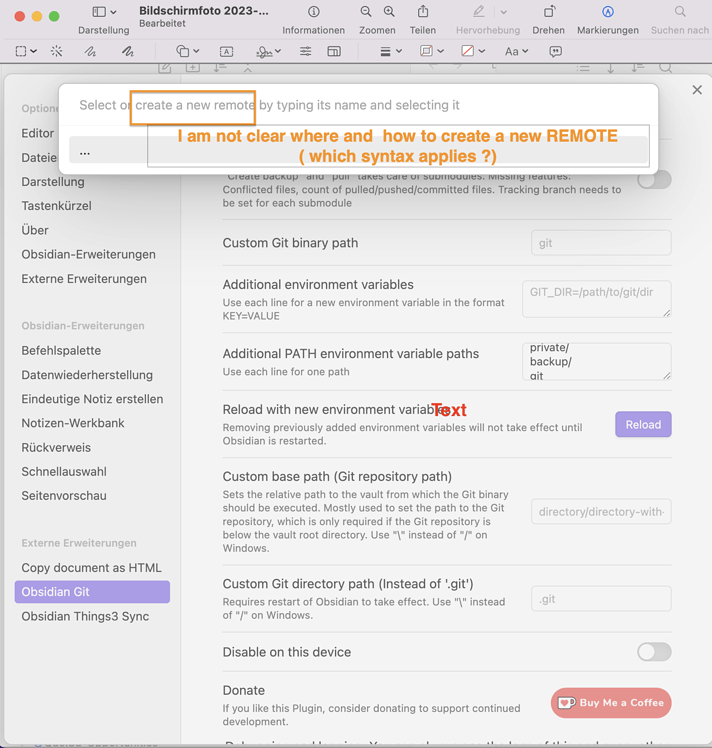712x748 pixels.
Task: Select the Sketch pen tool
Action: (x=90, y=51)
